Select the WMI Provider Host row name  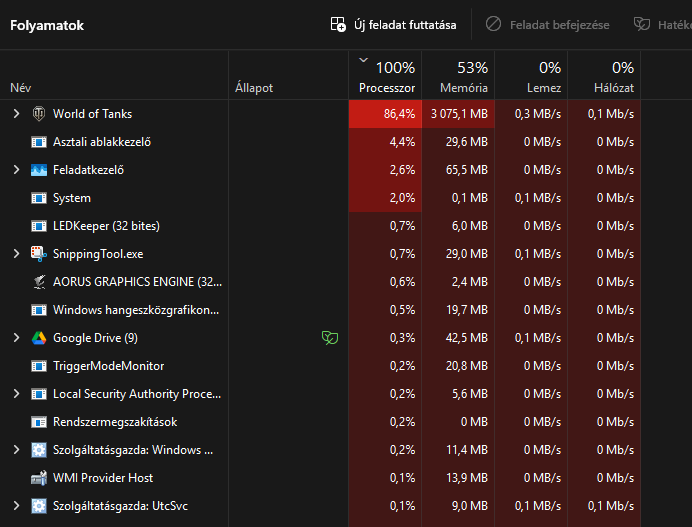tap(103, 478)
